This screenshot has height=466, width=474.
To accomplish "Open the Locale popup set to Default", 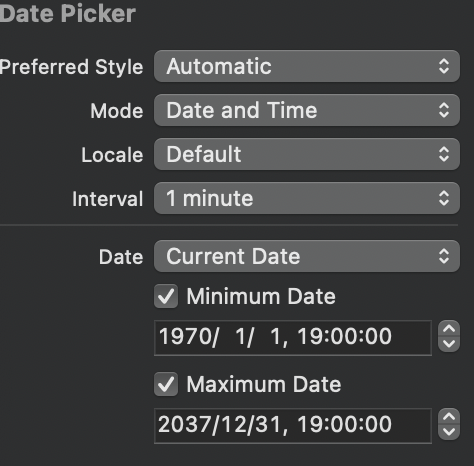I will 307,154.
